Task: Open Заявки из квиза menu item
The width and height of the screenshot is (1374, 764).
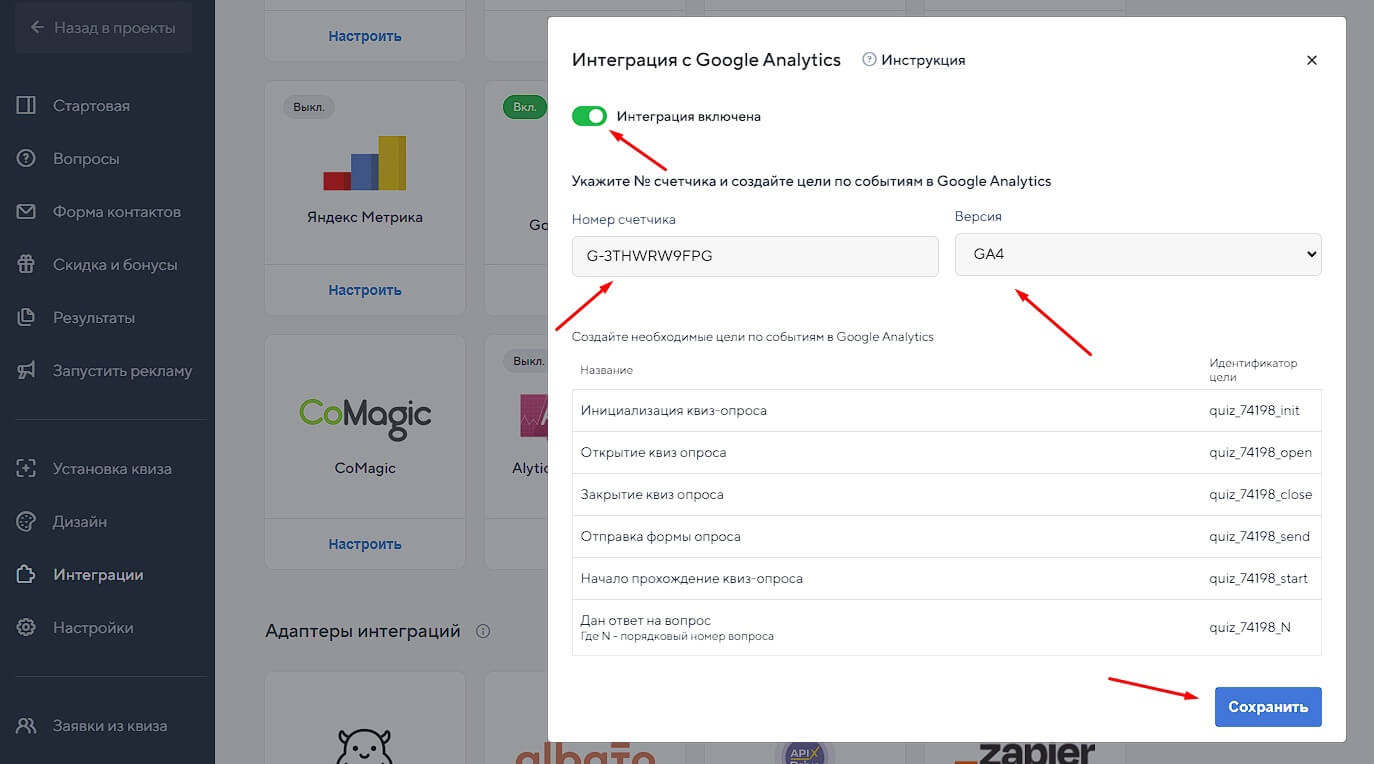Action: [x=109, y=726]
